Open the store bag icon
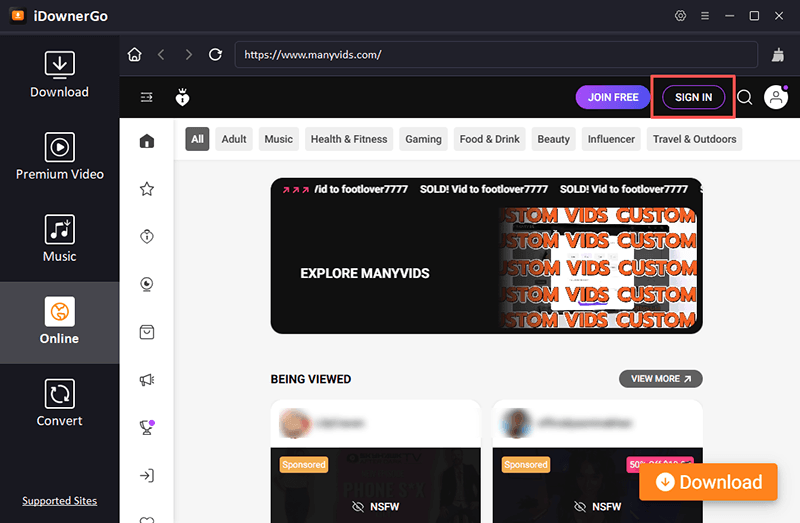This screenshot has height=523, width=800. click(x=147, y=332)
